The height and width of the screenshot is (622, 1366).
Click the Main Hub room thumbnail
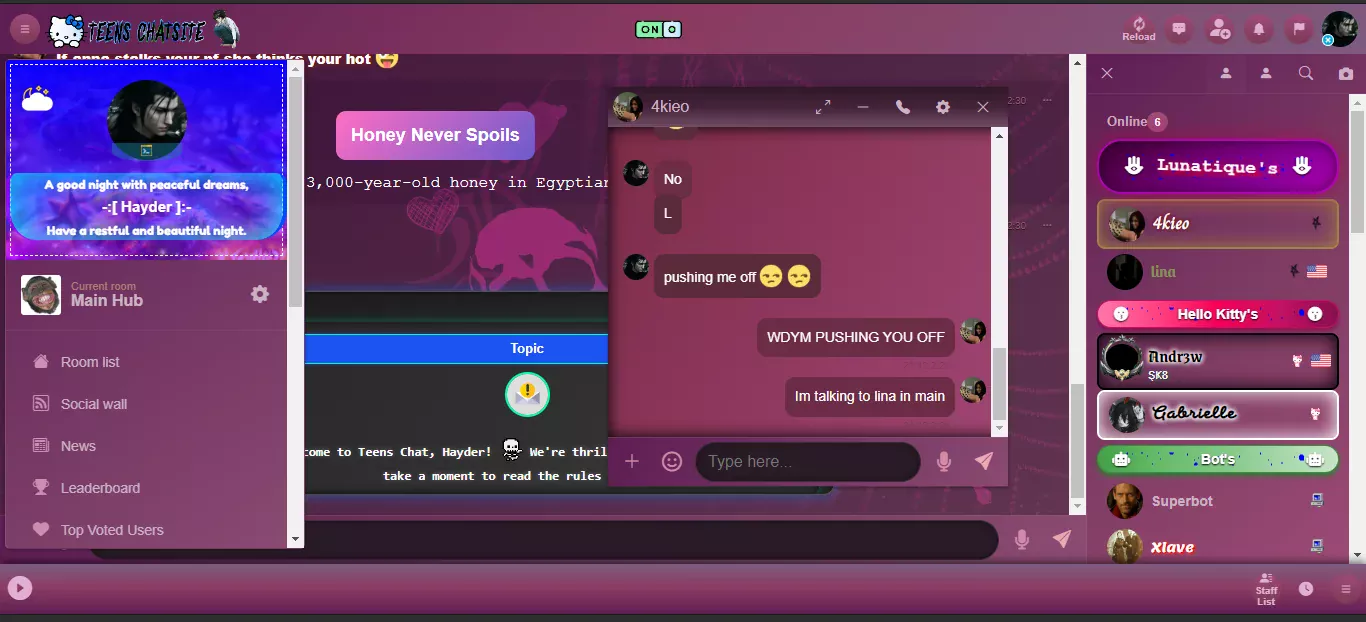tap(41, 295)
